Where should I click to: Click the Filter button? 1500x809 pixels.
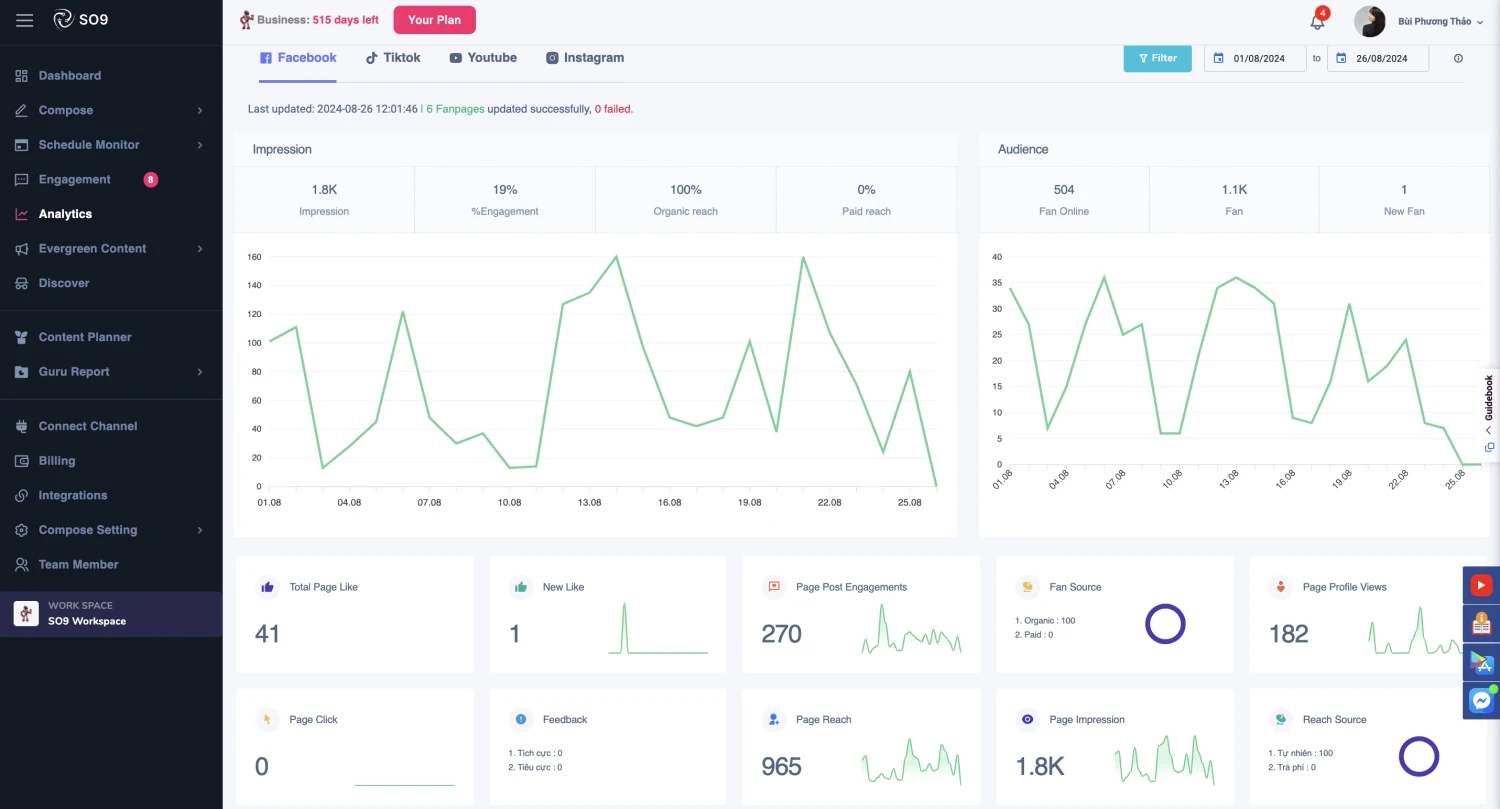coord(1158,58)
